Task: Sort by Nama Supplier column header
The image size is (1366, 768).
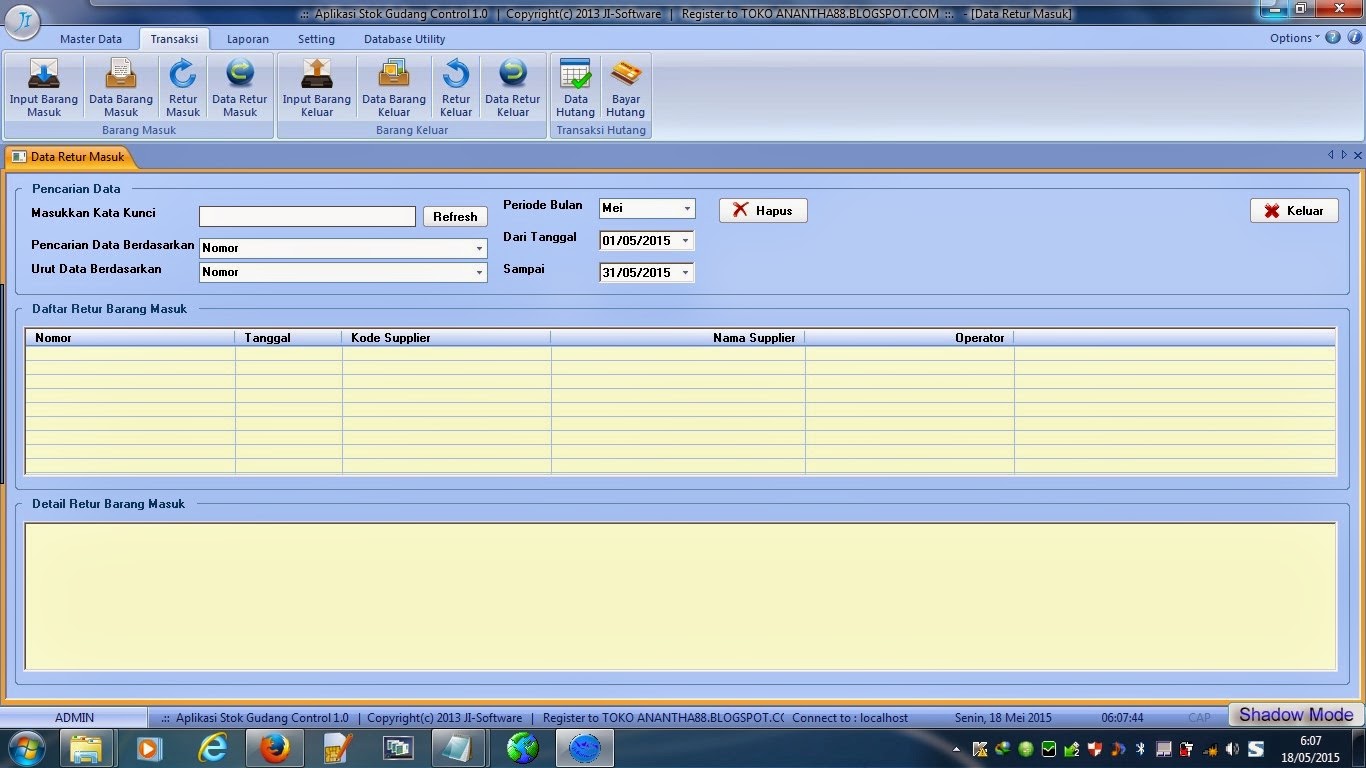Action: tap(678, 338)
